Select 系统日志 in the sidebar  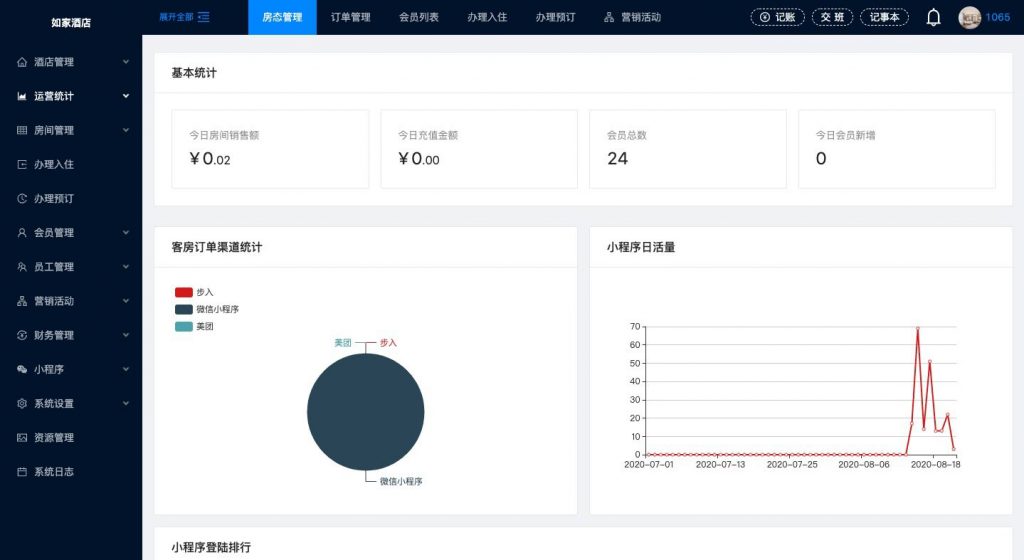click(x=71, y=471)
